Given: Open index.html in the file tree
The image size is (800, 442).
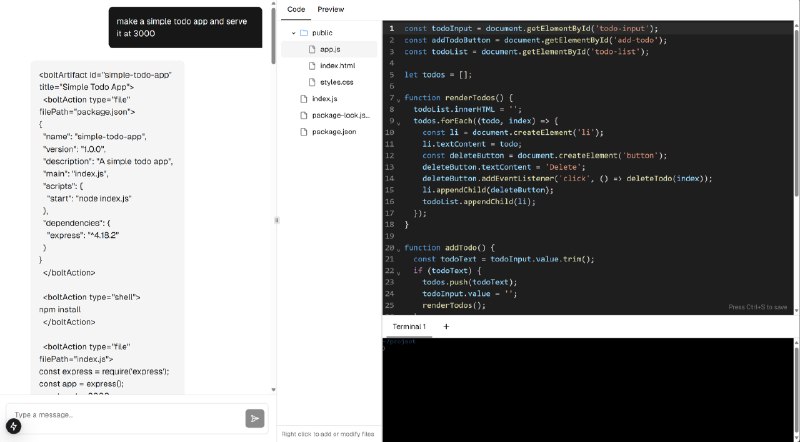Looking at the screenshot, I should (337, 65).
